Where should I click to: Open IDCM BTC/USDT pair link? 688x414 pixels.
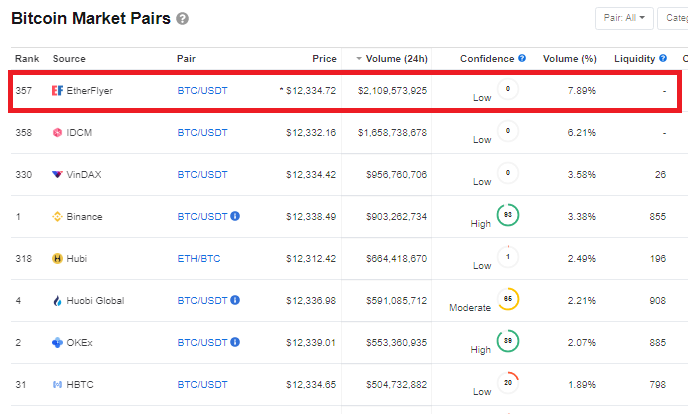(202, 132)
